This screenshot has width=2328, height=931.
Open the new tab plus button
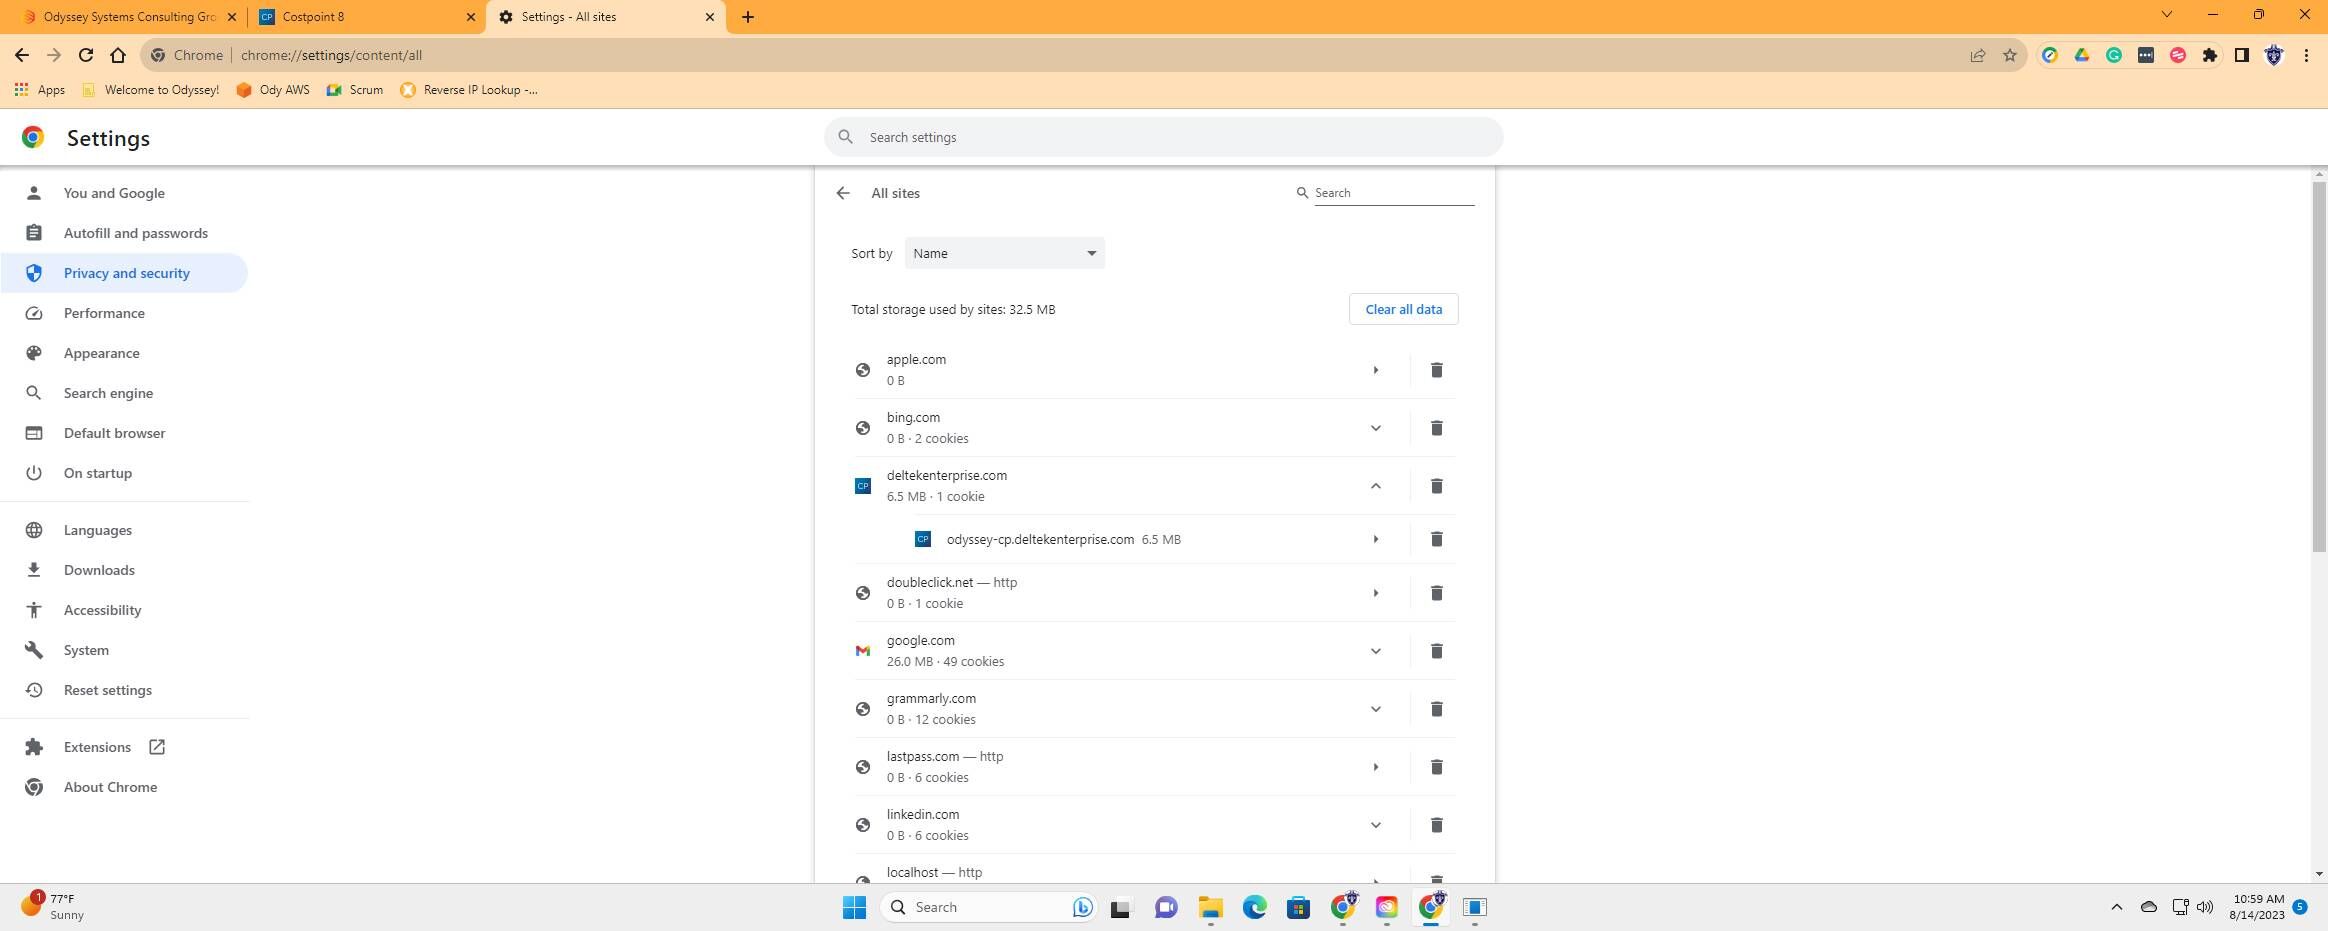pos(748,17)
